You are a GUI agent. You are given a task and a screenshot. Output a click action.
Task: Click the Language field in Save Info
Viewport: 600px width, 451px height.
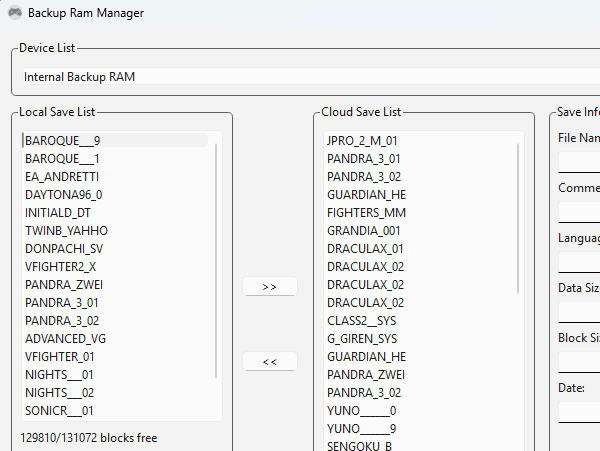coord(579,262)
